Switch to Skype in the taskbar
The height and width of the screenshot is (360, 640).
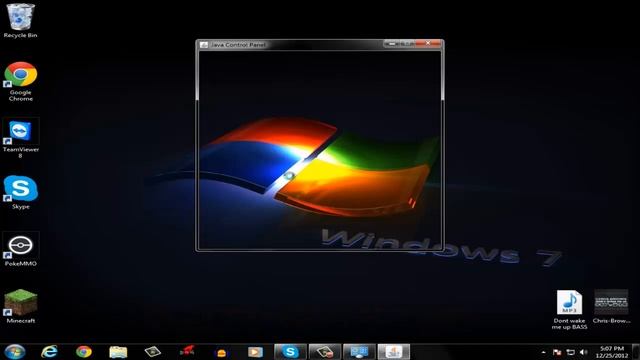click(x=290, y=351)
